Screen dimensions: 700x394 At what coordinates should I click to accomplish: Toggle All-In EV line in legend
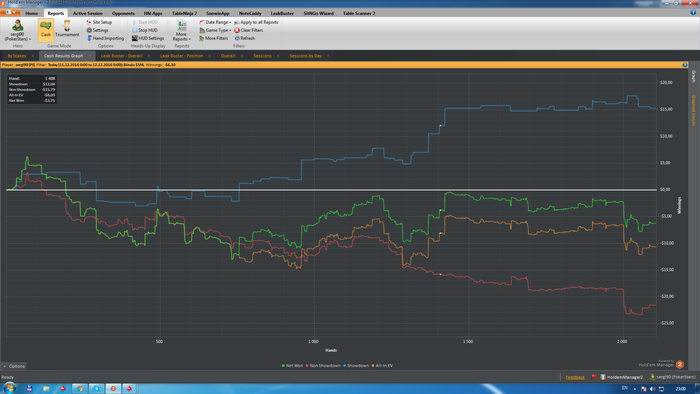382,365
